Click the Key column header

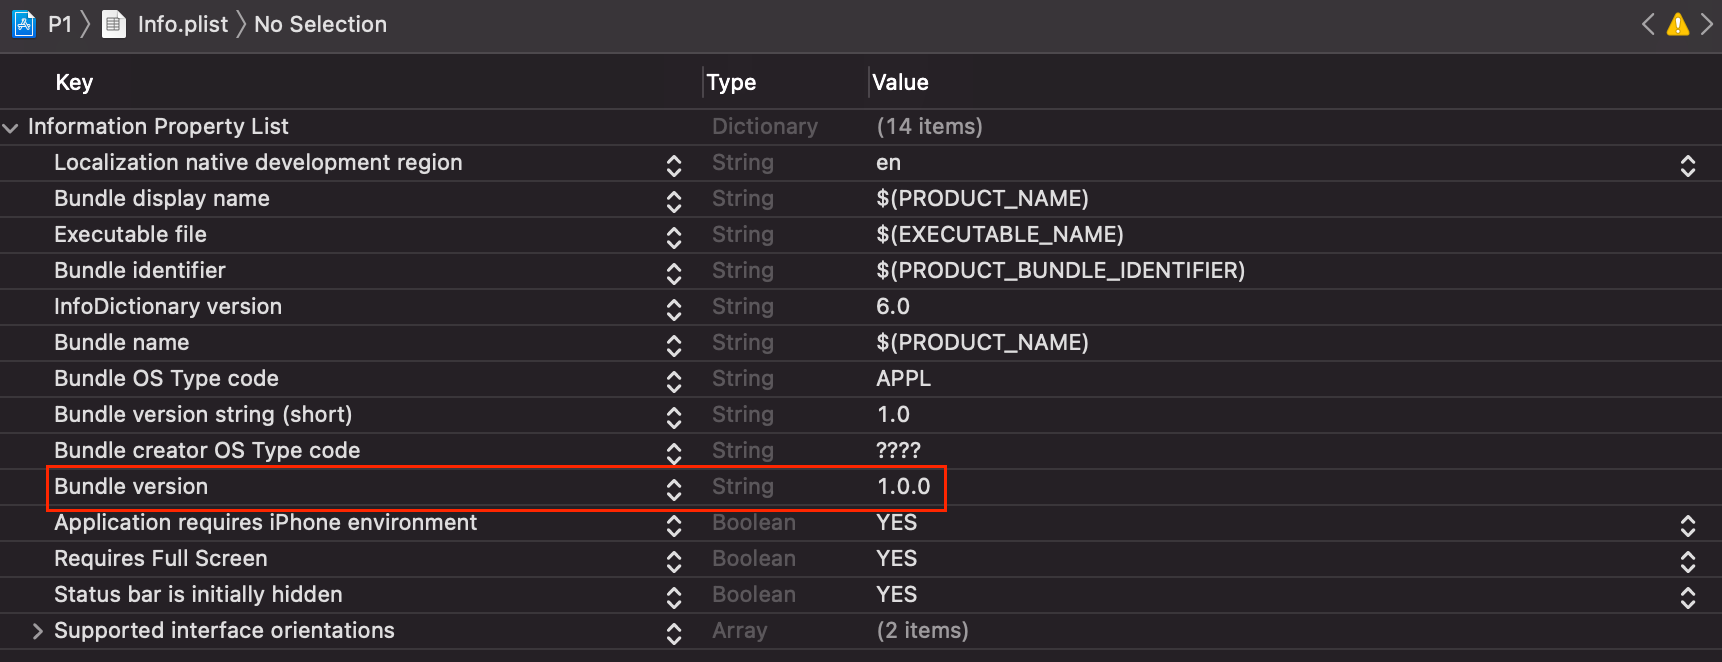(74, 82)
